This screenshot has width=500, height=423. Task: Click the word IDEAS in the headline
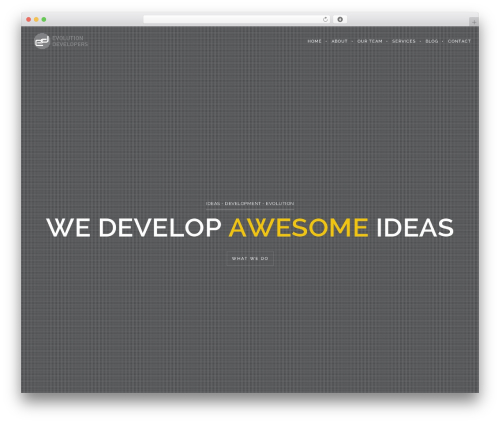tap(415, 228)
